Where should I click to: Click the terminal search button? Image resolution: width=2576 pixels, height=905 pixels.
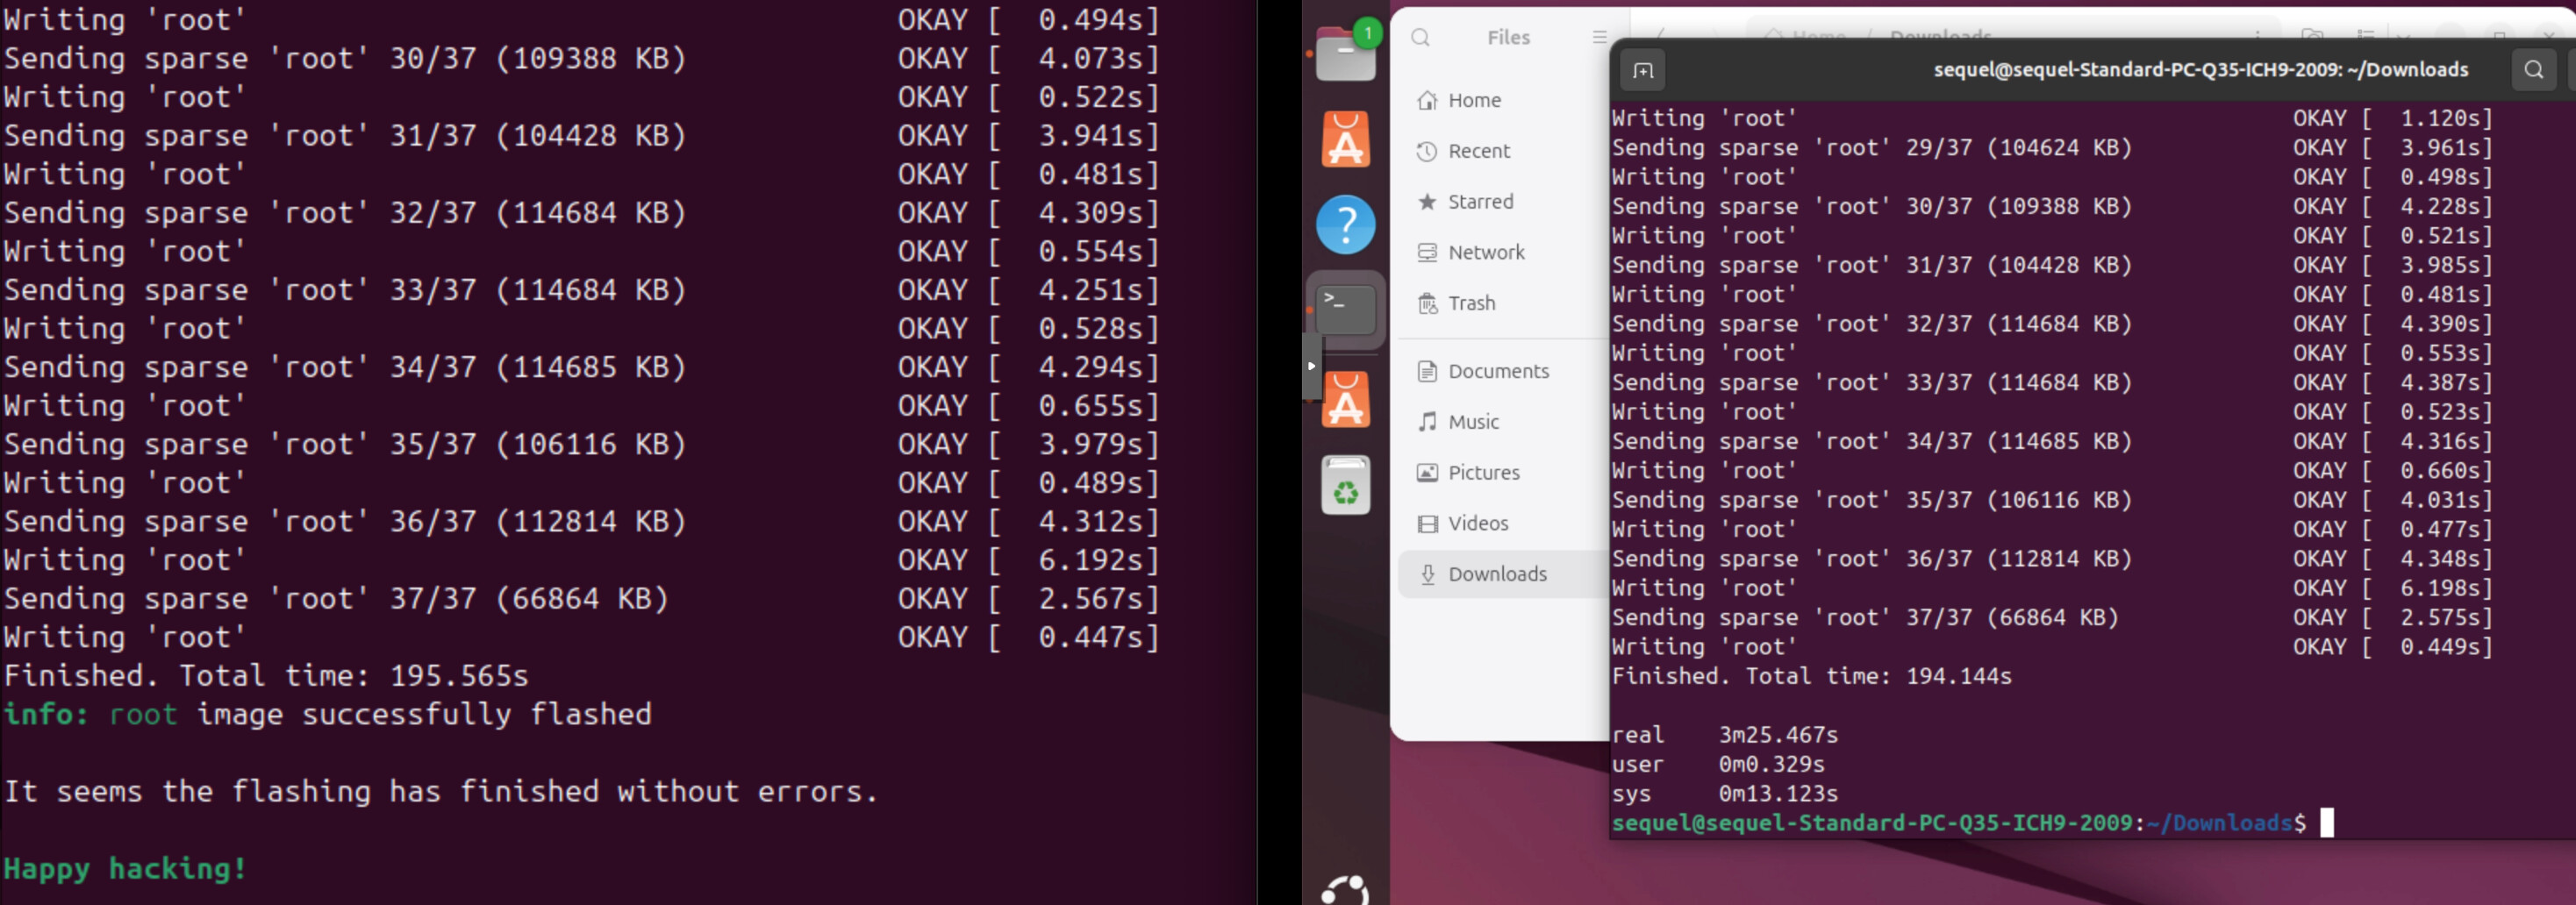click(2533, 70)
